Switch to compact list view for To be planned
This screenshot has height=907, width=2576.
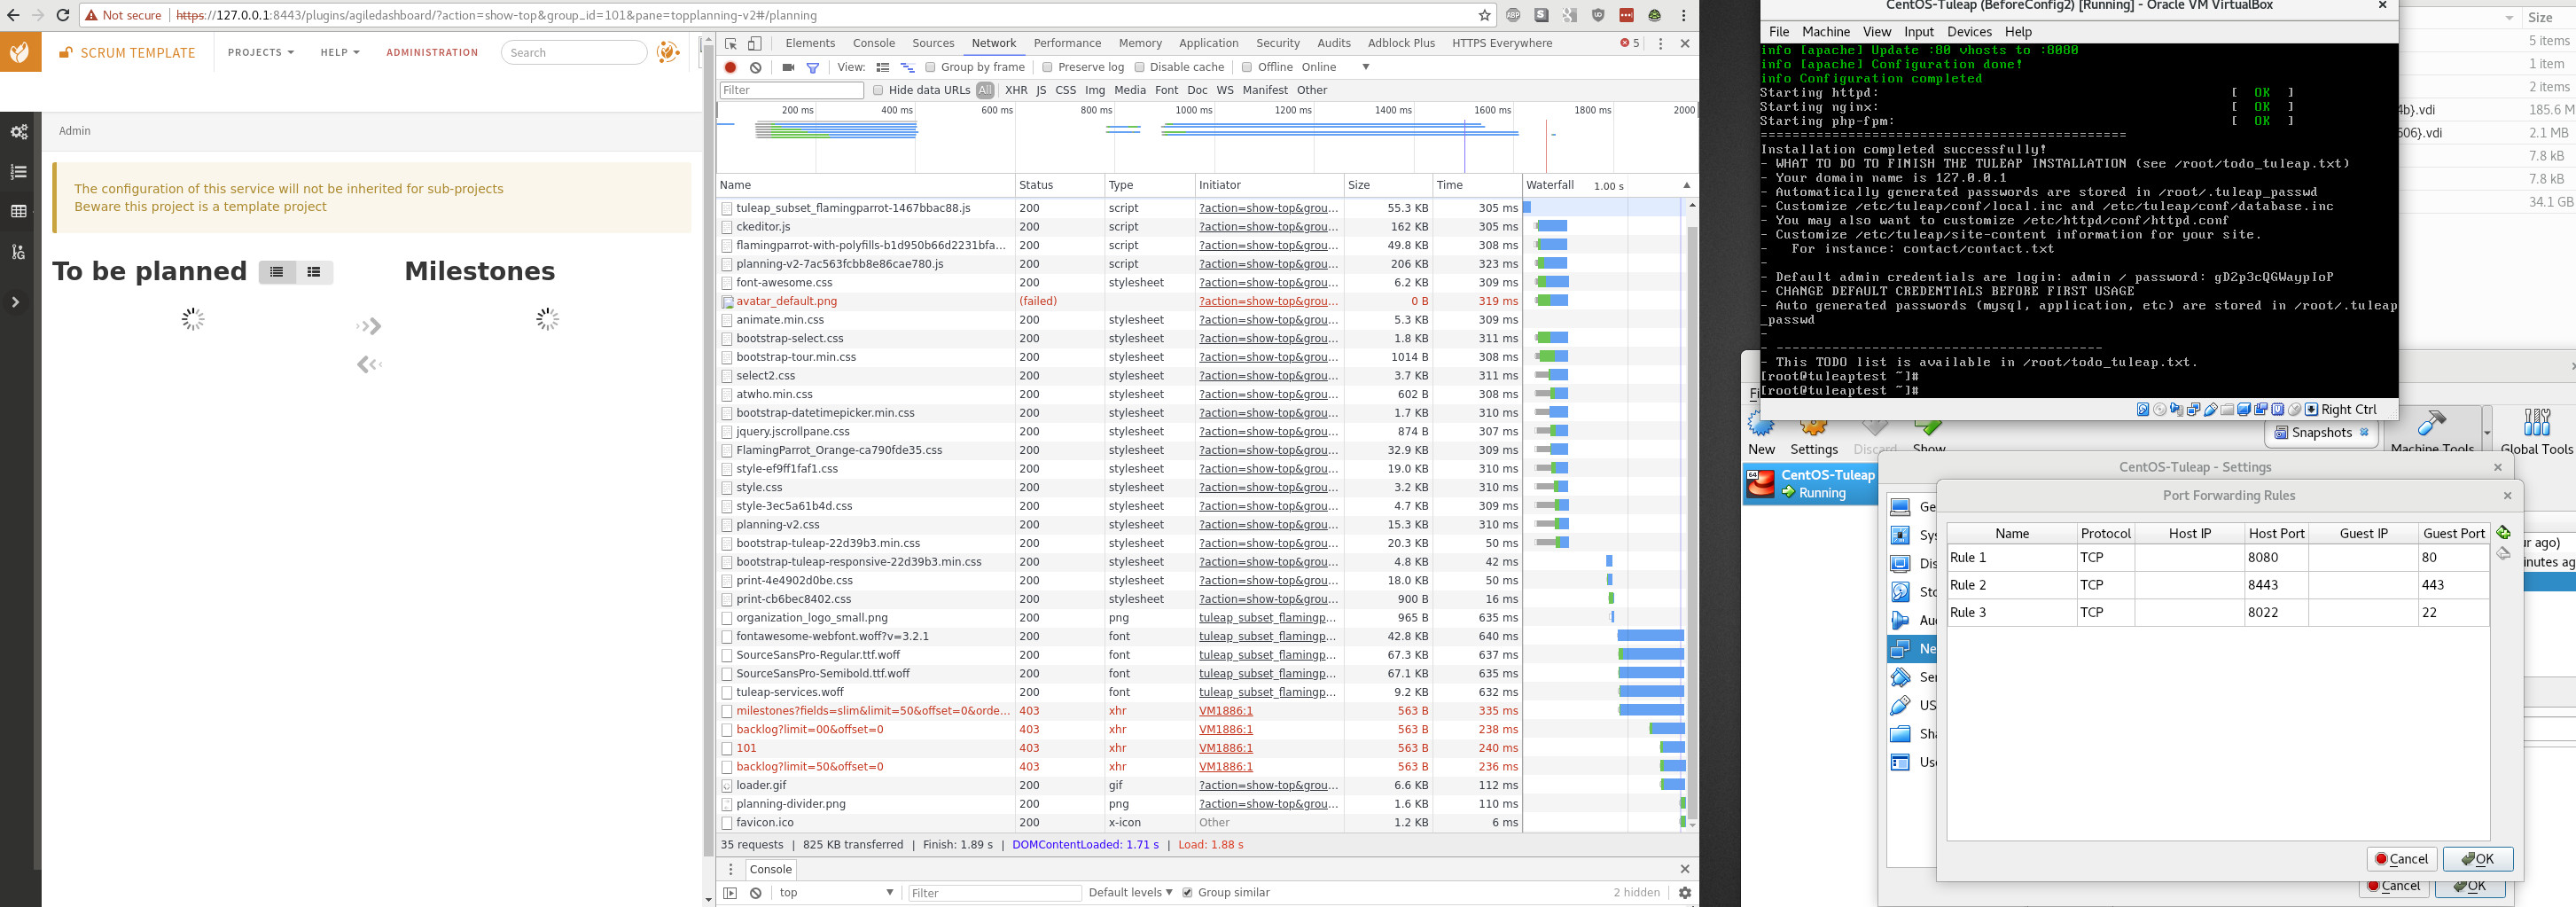[x=277, y=272]
